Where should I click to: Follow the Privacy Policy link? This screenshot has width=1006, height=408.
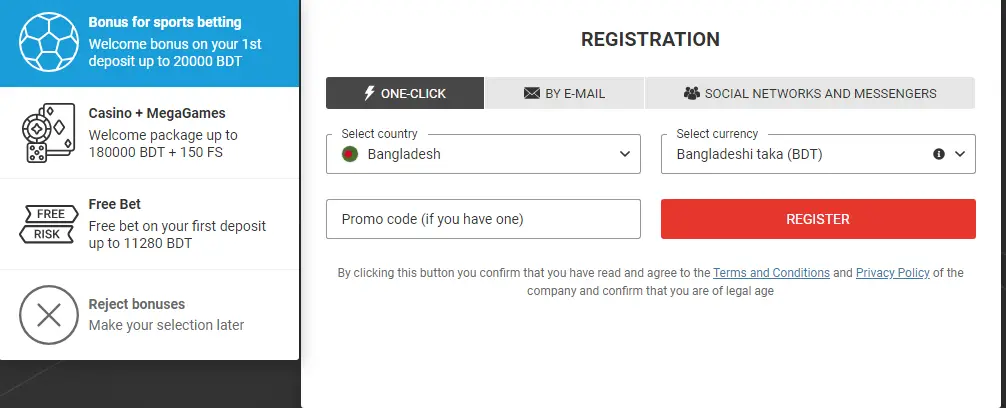(x=893, y=273)
